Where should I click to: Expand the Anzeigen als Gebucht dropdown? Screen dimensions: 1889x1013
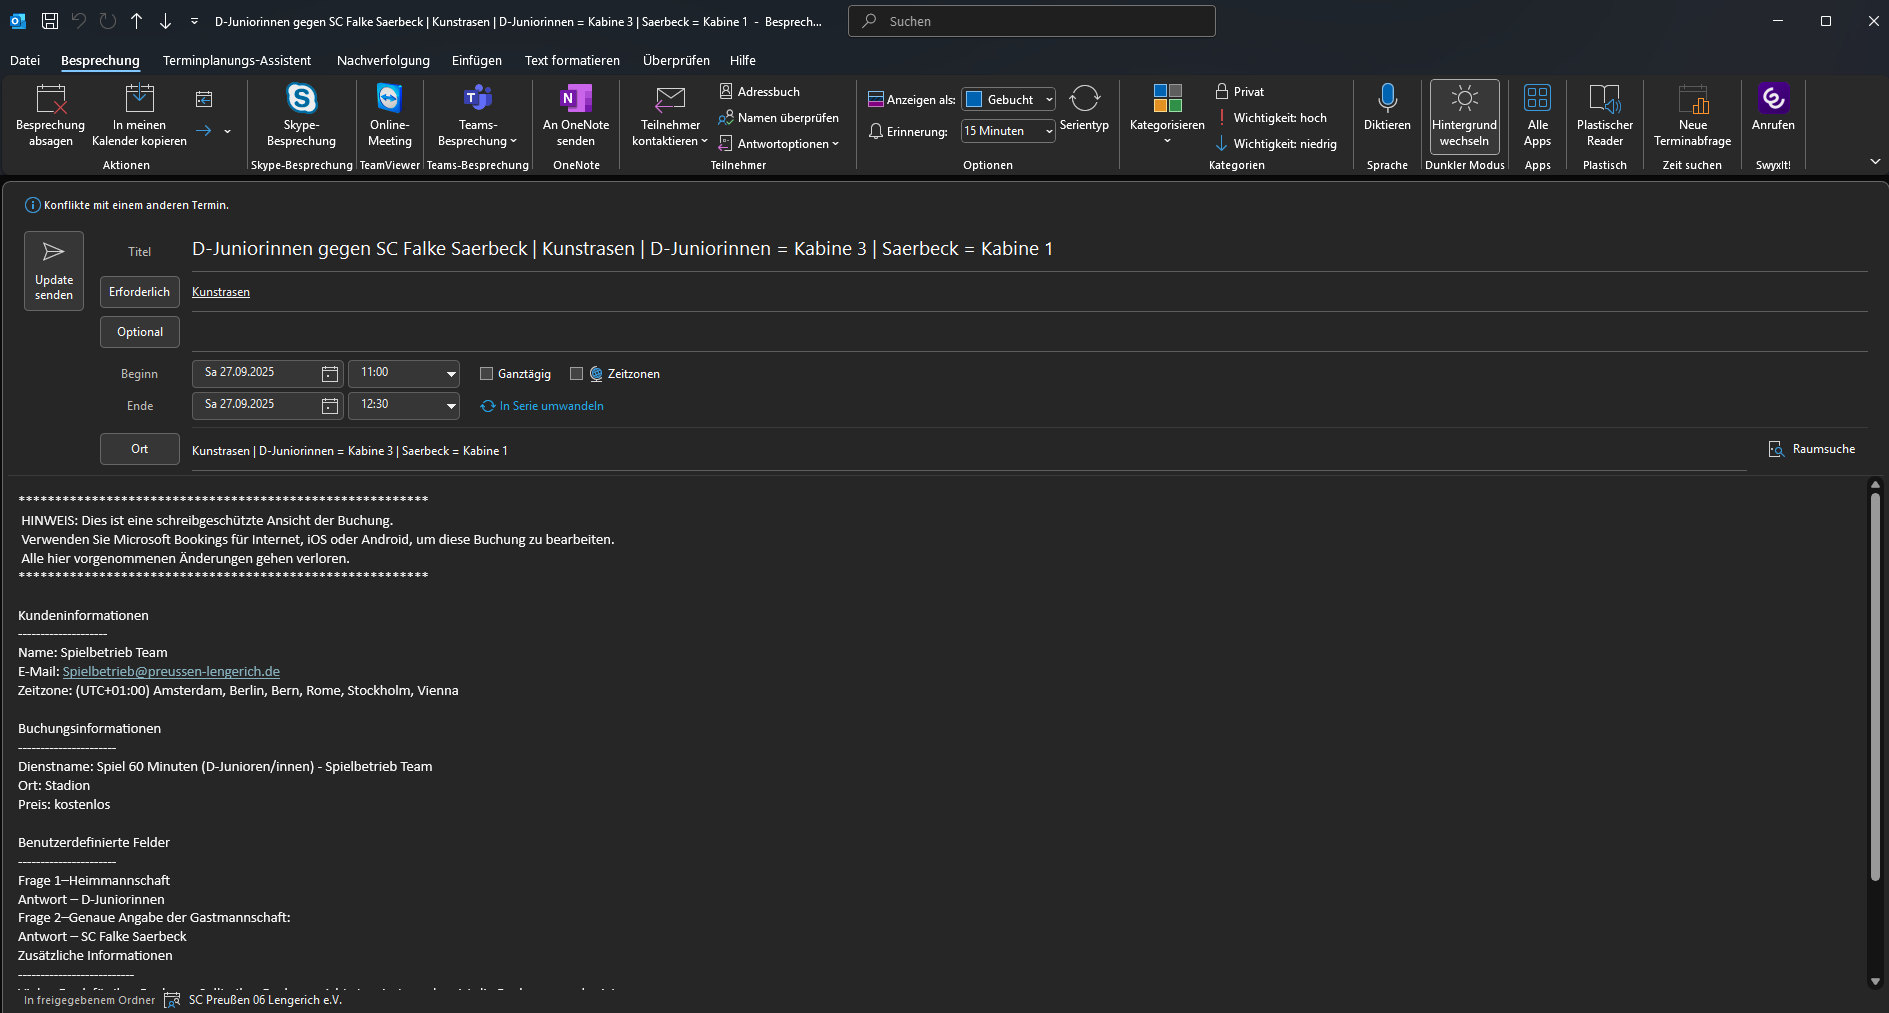click(x=1048, y=100)
